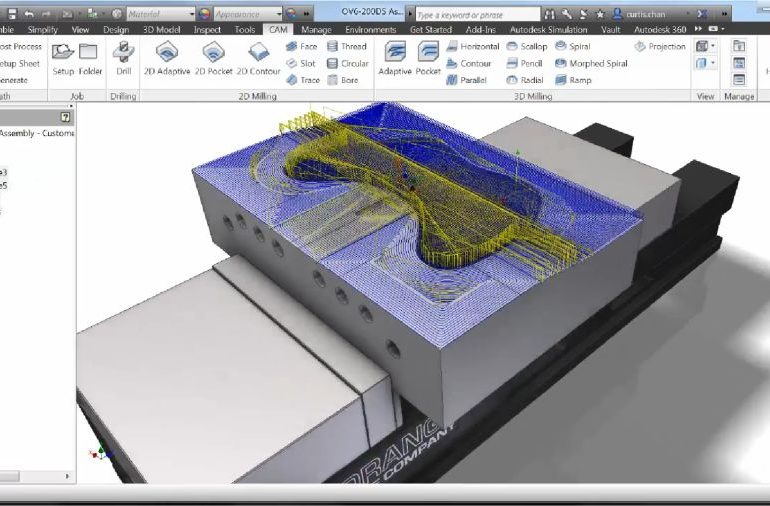The width and height of the screenshot is (770, 506).
Task: Choose the 2D Contour operation
Action: click(x=258, y=58)
